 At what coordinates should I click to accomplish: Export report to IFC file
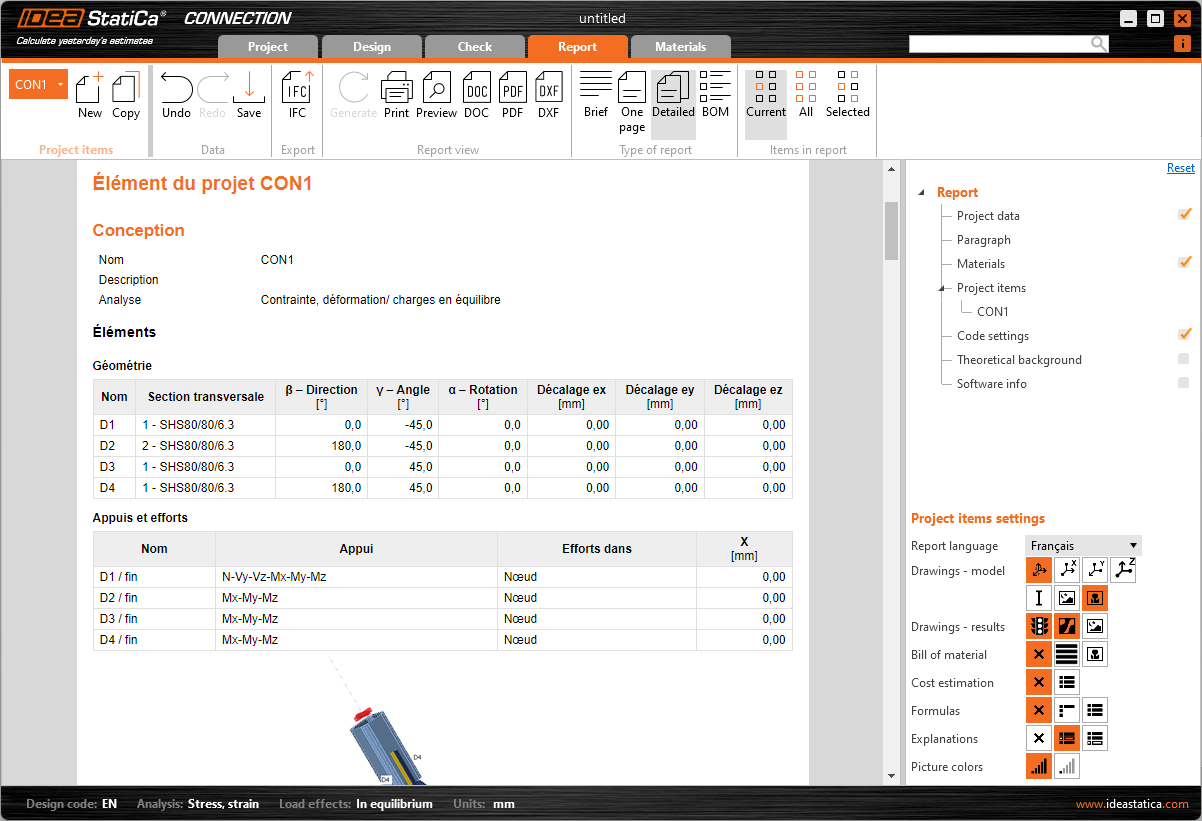297,96
